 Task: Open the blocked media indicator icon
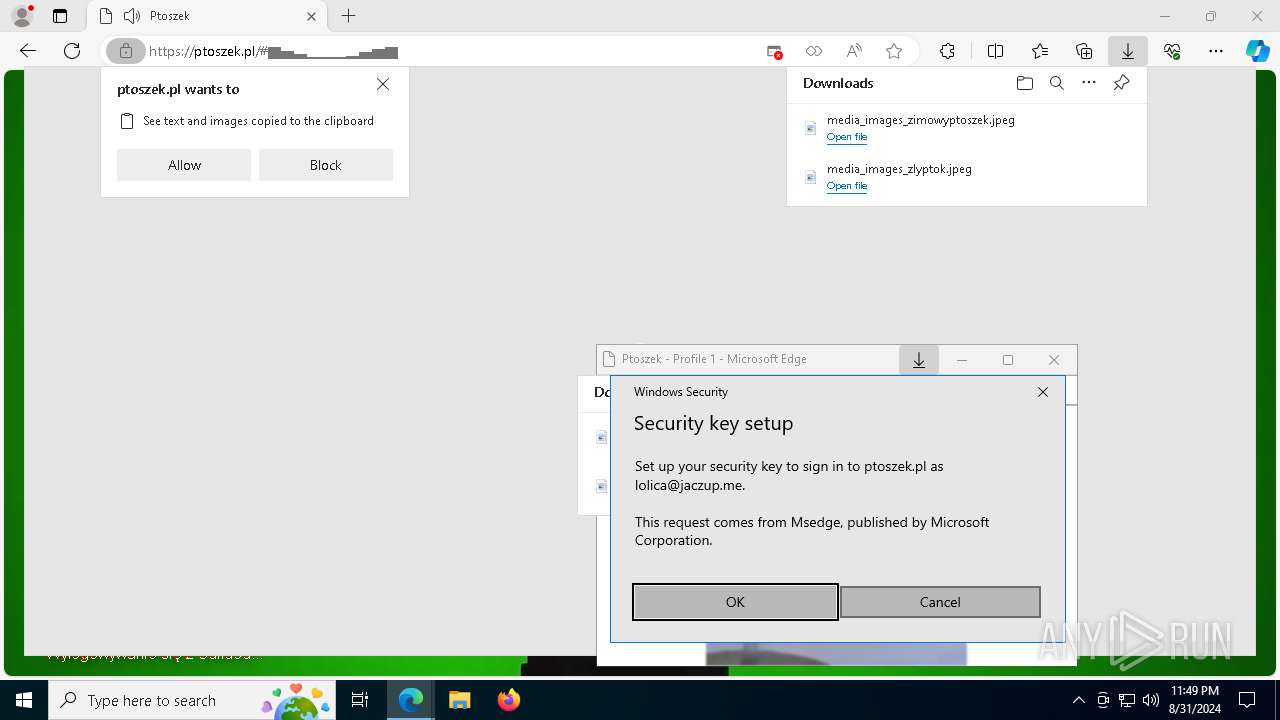(x=775, y=51)
